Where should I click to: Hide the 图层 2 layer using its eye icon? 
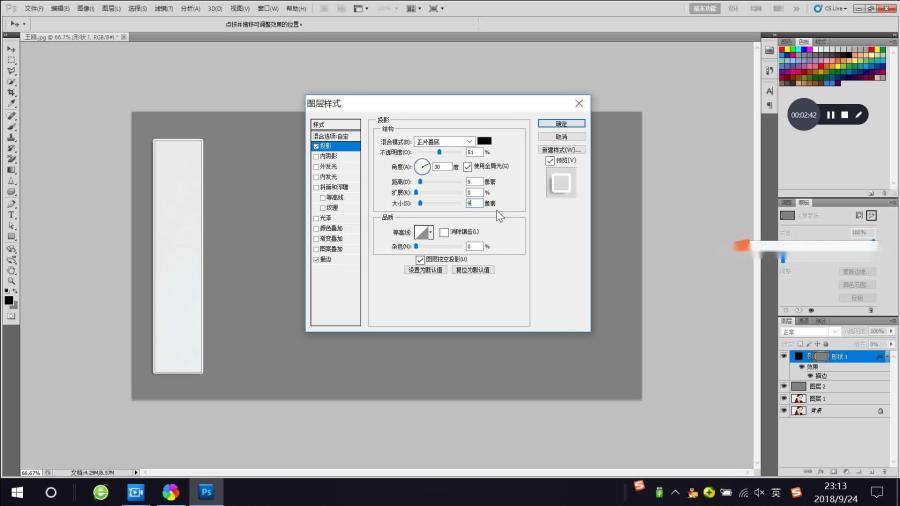pyautogui.click(x=784, y=386)
